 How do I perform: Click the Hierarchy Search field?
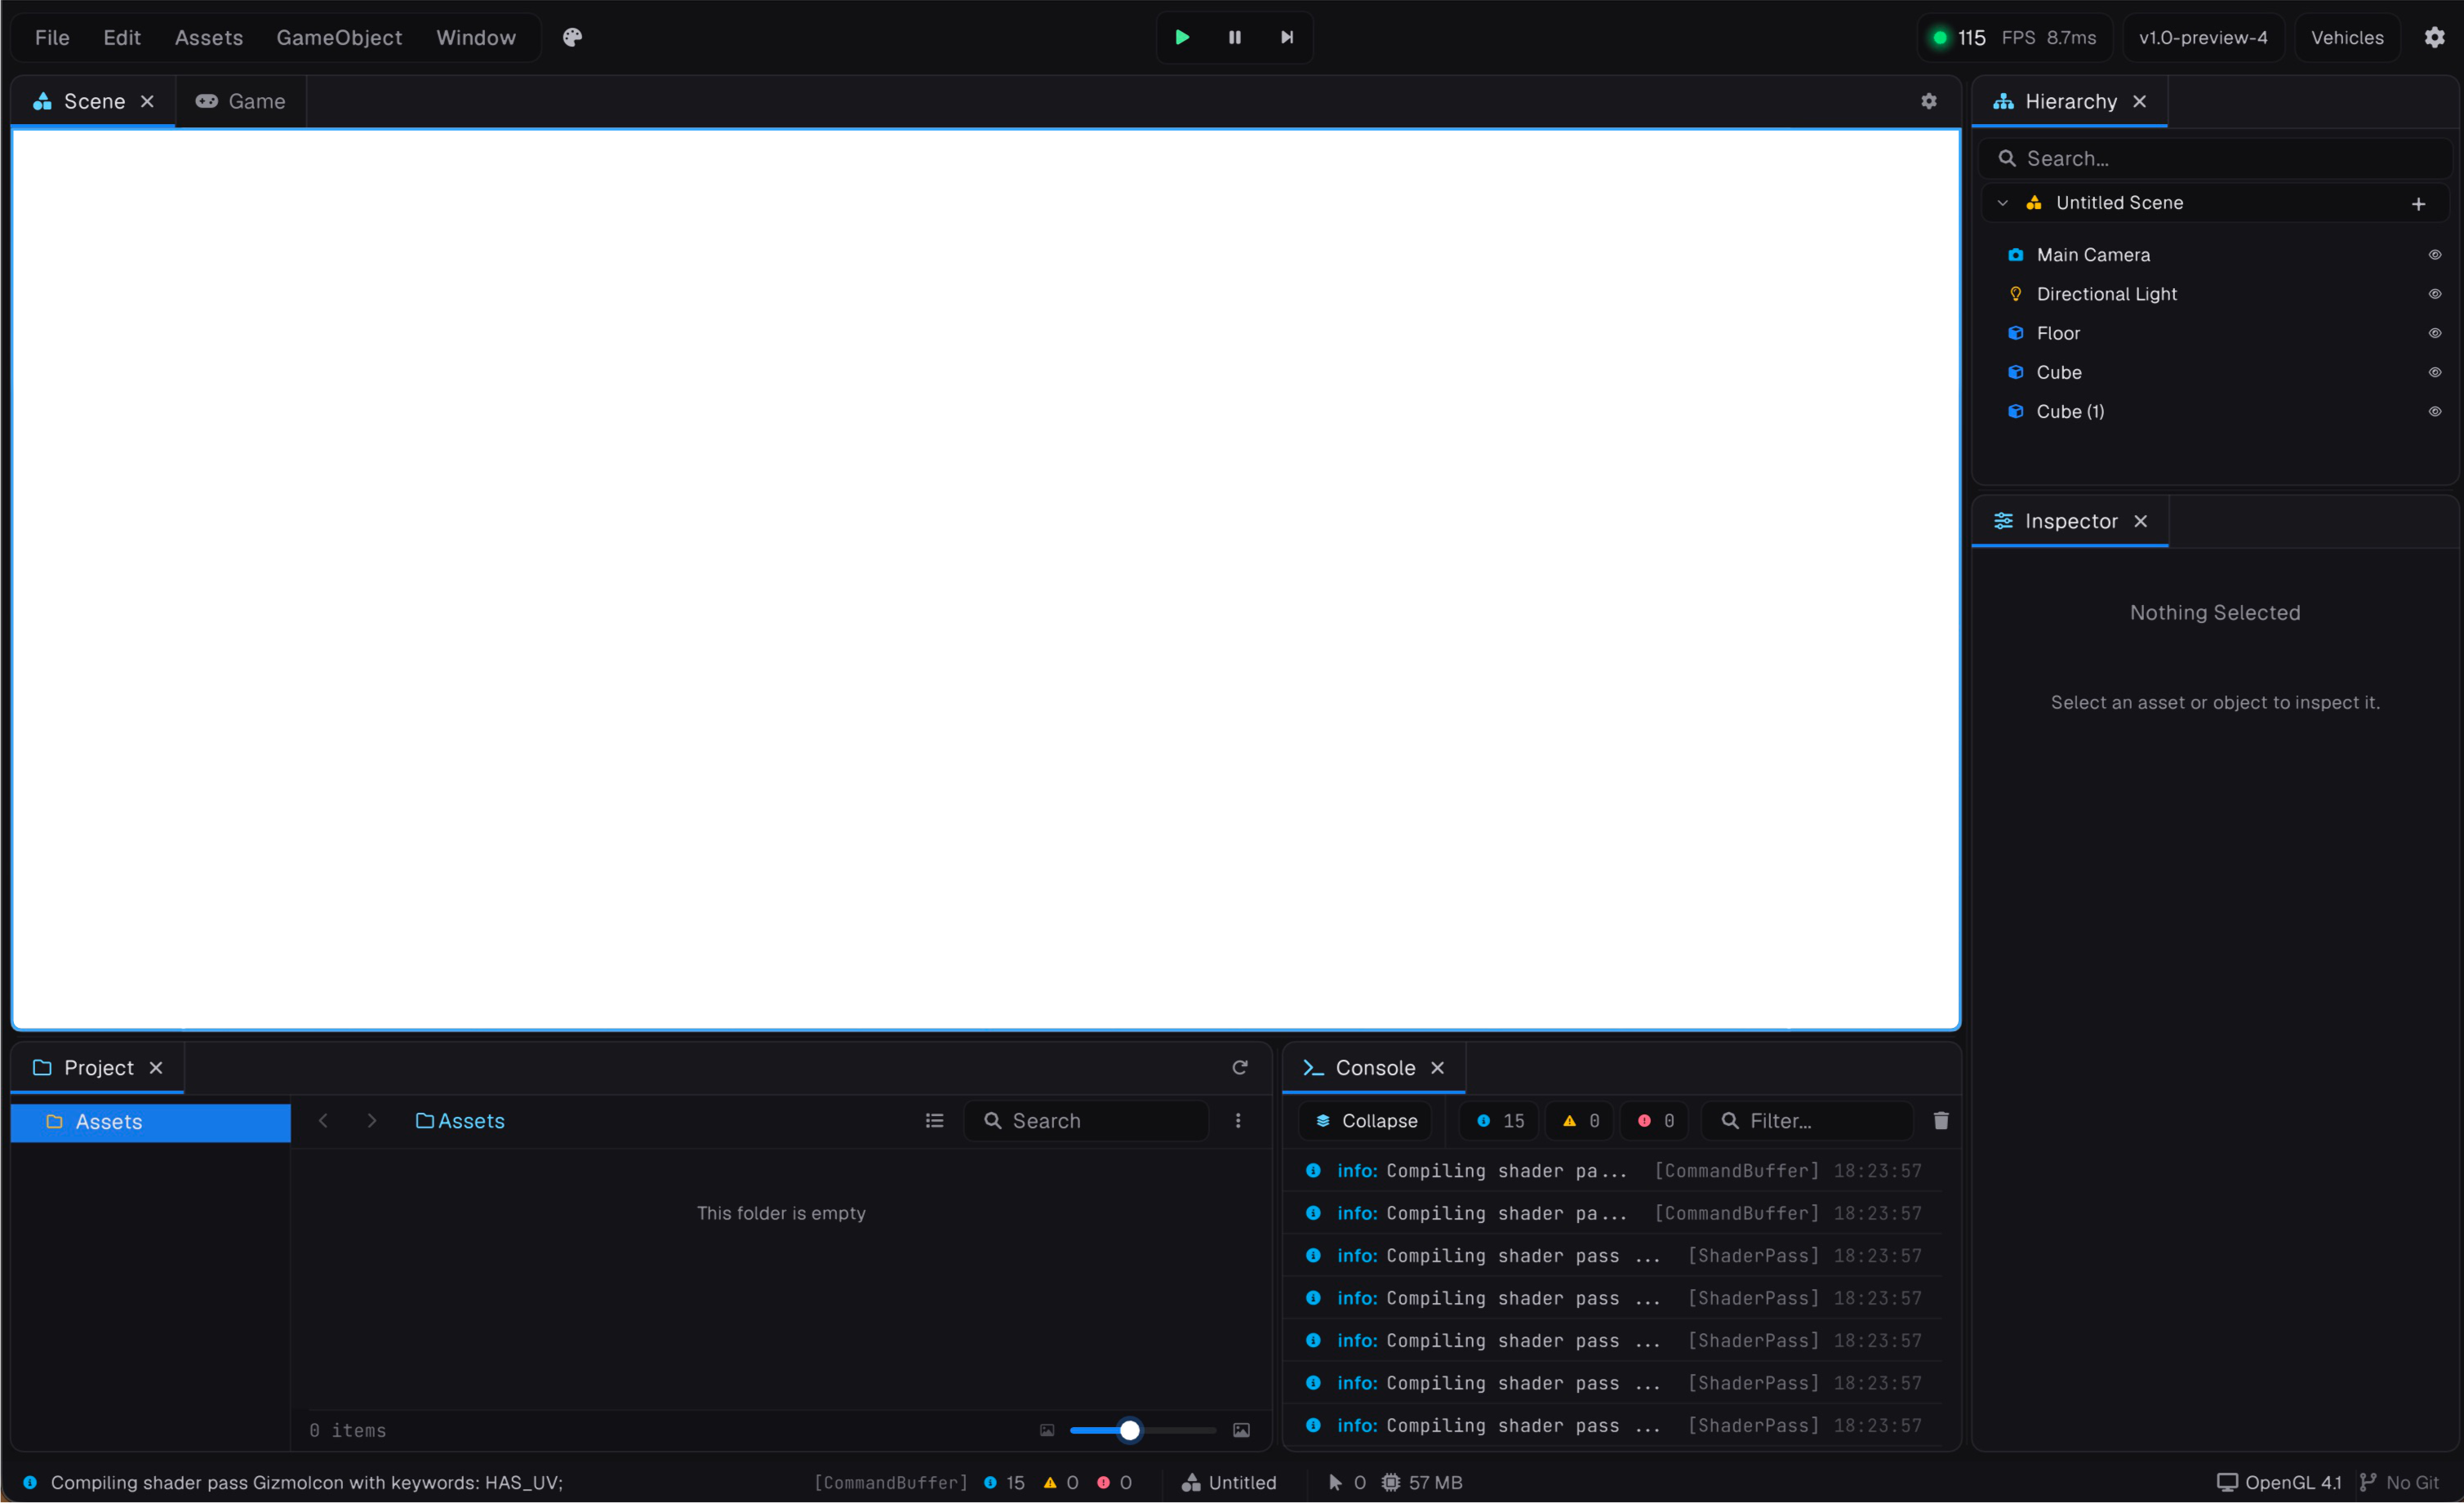point(2214,158)
